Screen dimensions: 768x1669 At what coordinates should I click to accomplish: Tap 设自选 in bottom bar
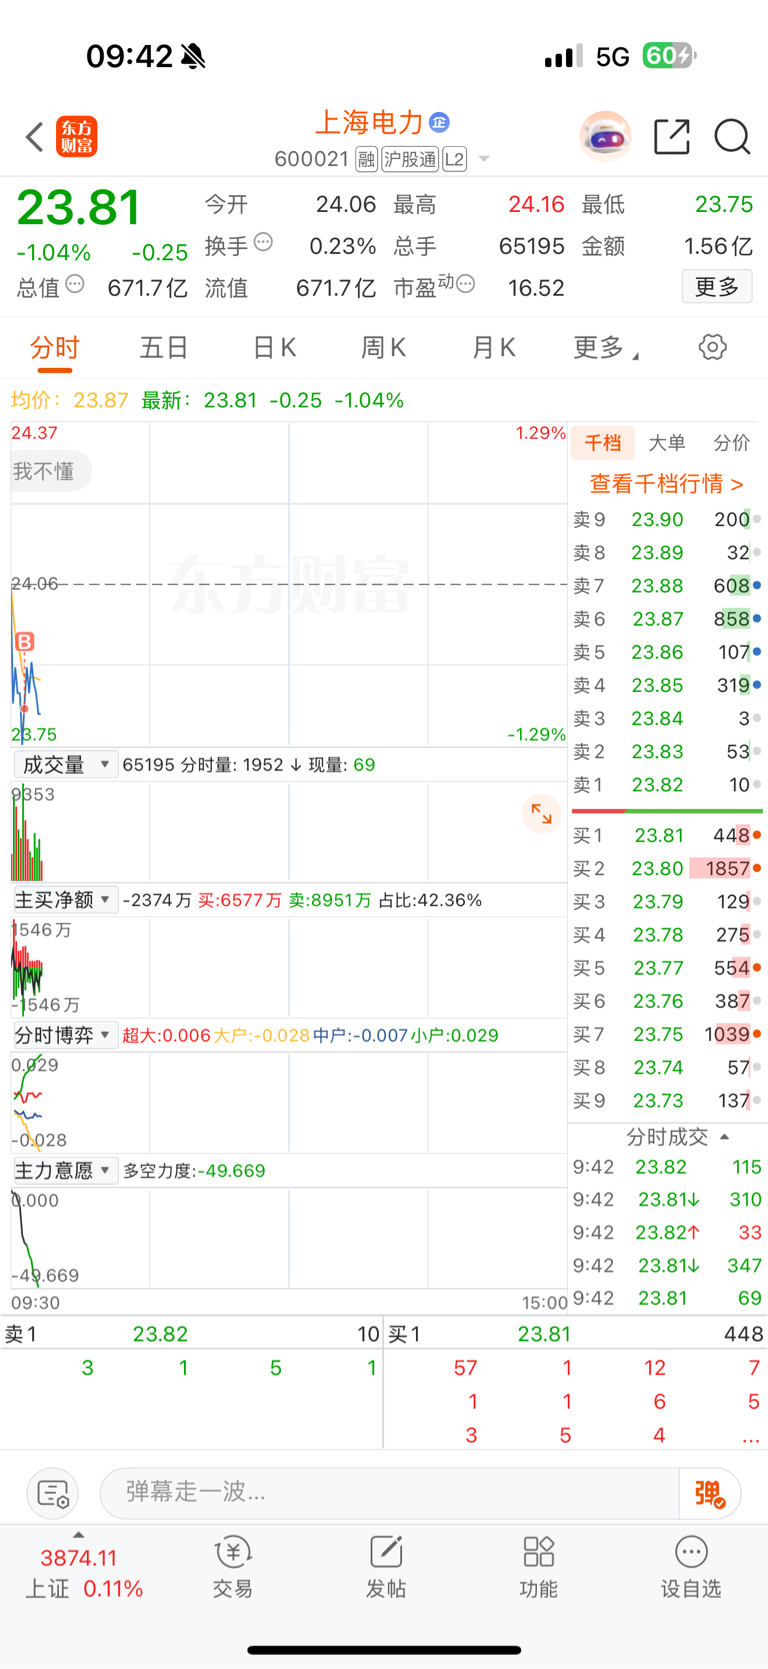pyautogui.click(x=691, y=1567)
